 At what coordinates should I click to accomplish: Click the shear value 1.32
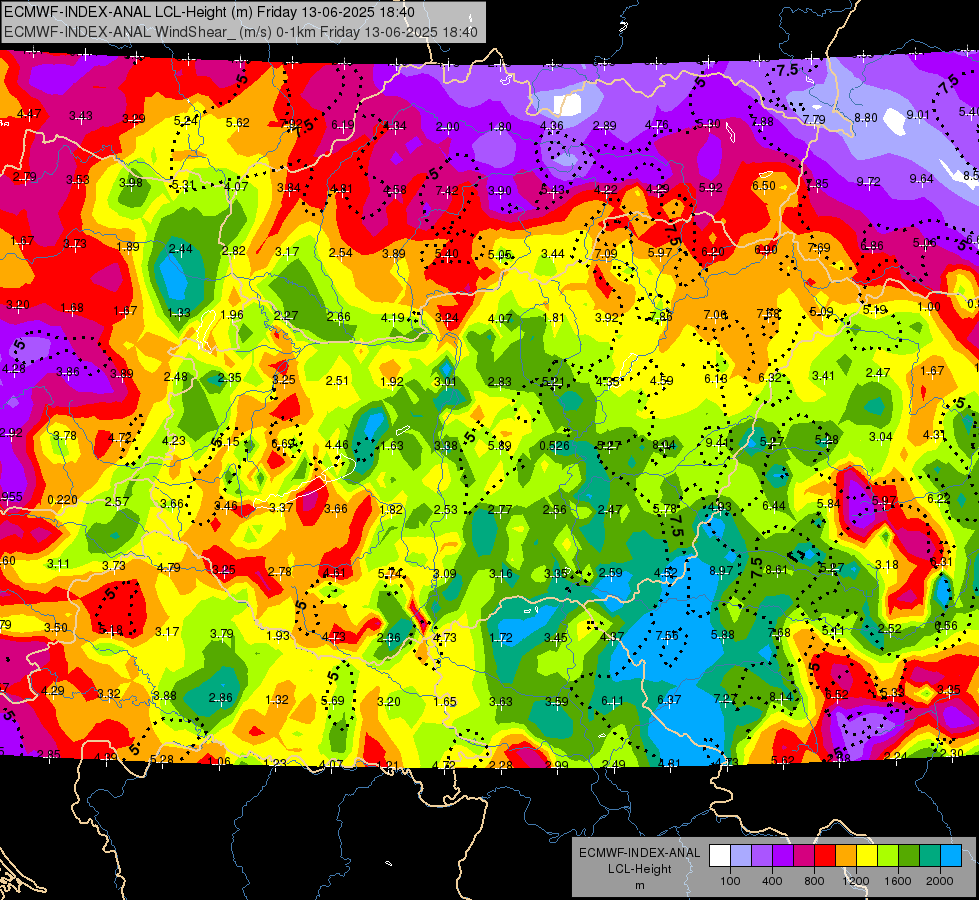[x=277, y=700]
